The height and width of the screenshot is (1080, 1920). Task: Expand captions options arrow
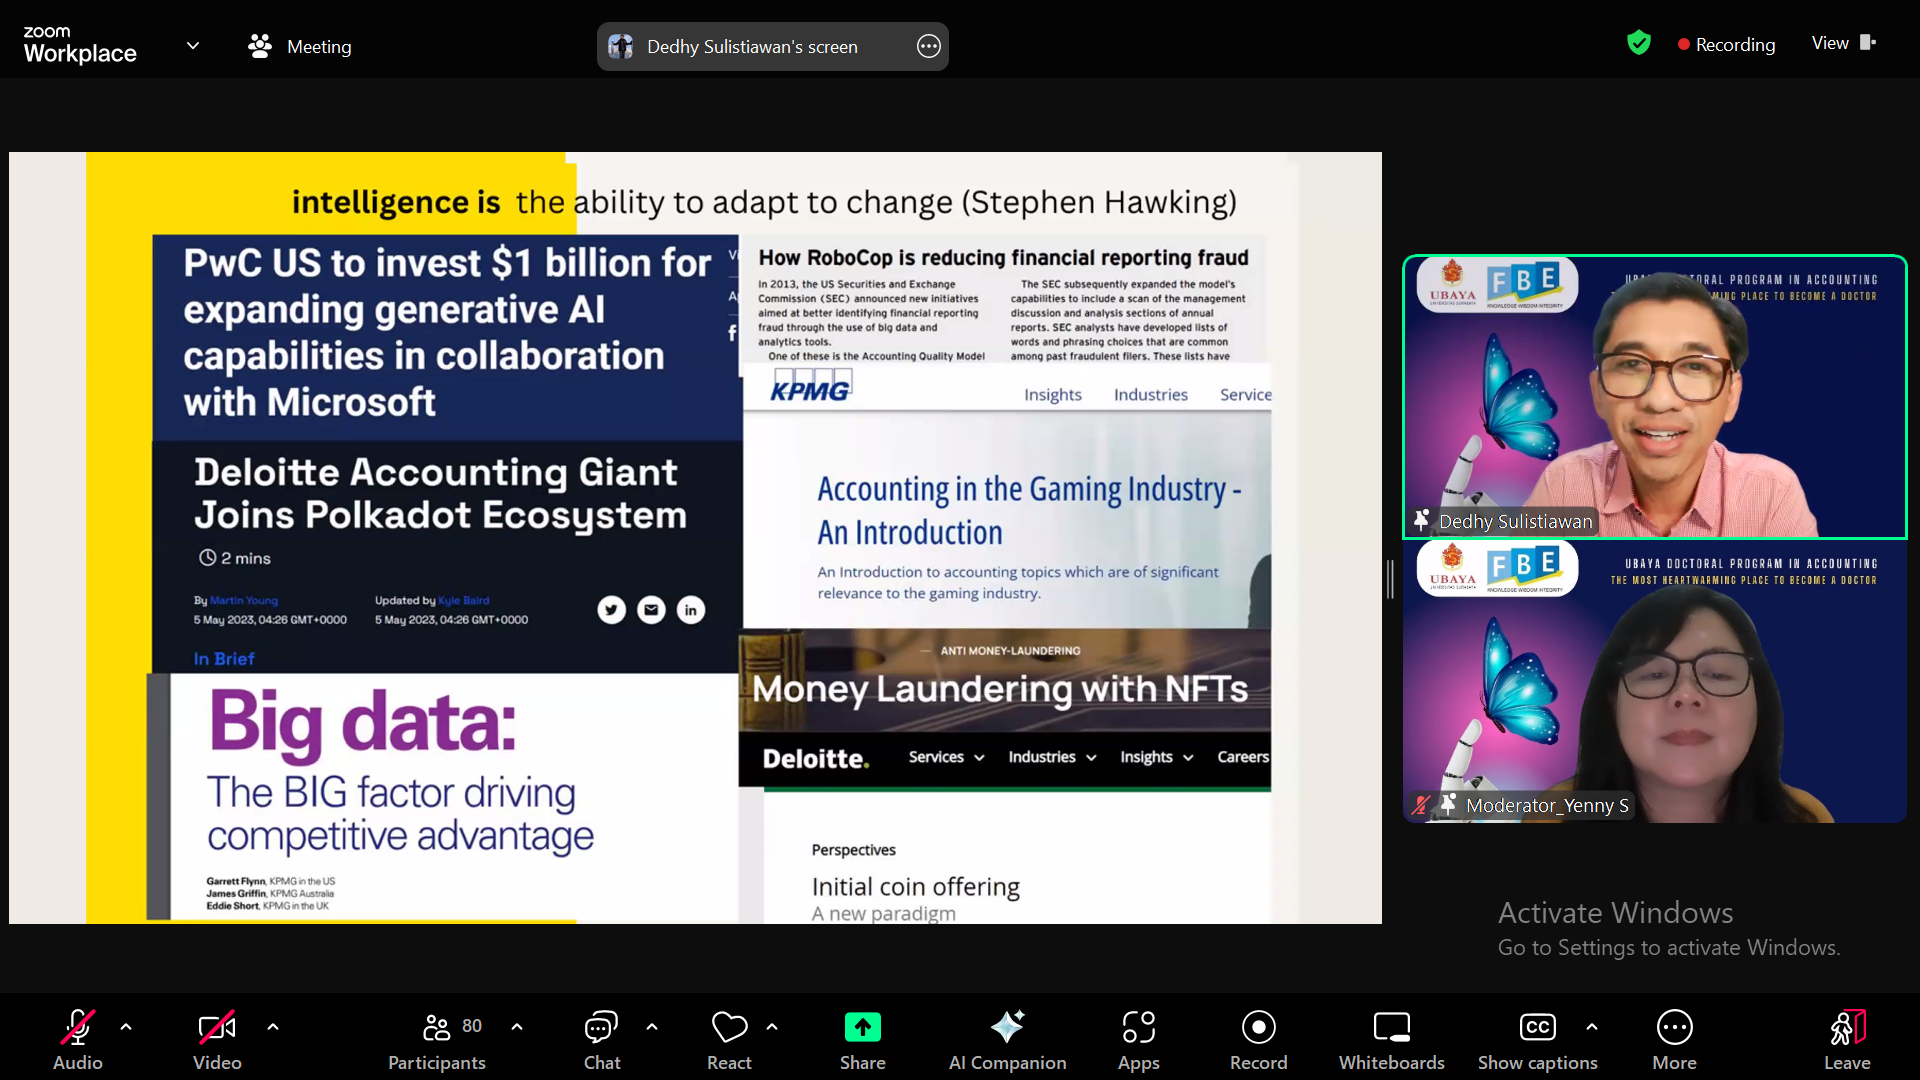1592,1027
